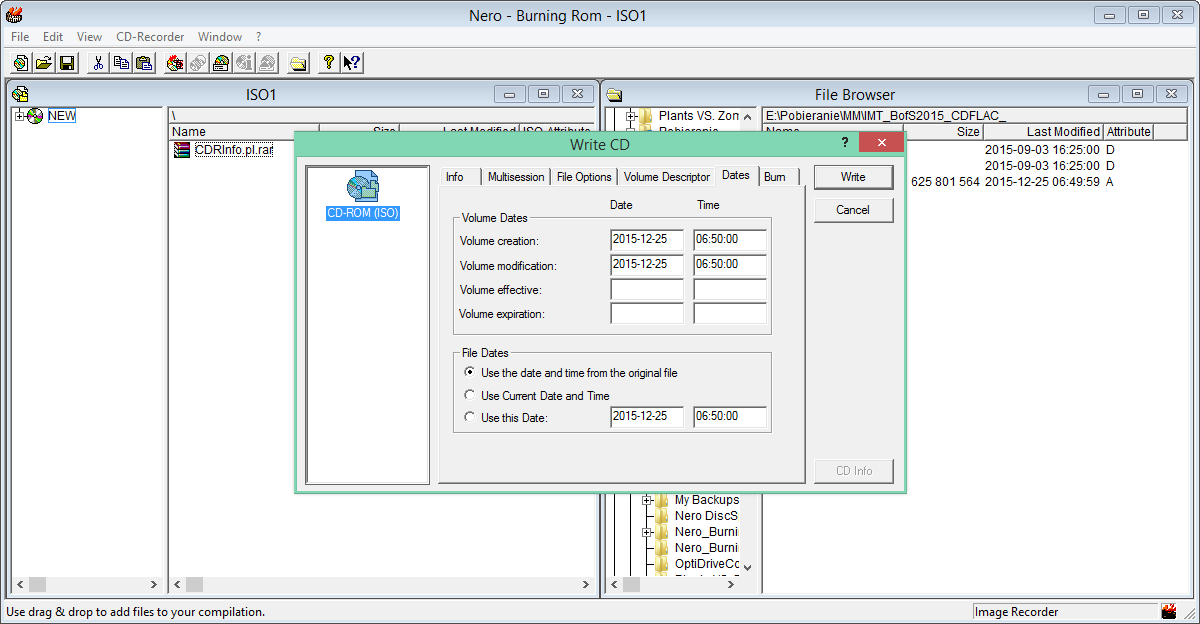Image resolution: width=1200 pixels, height=624 pixels.
Task: Click the Open file toolbar icon
Action: 44,63
